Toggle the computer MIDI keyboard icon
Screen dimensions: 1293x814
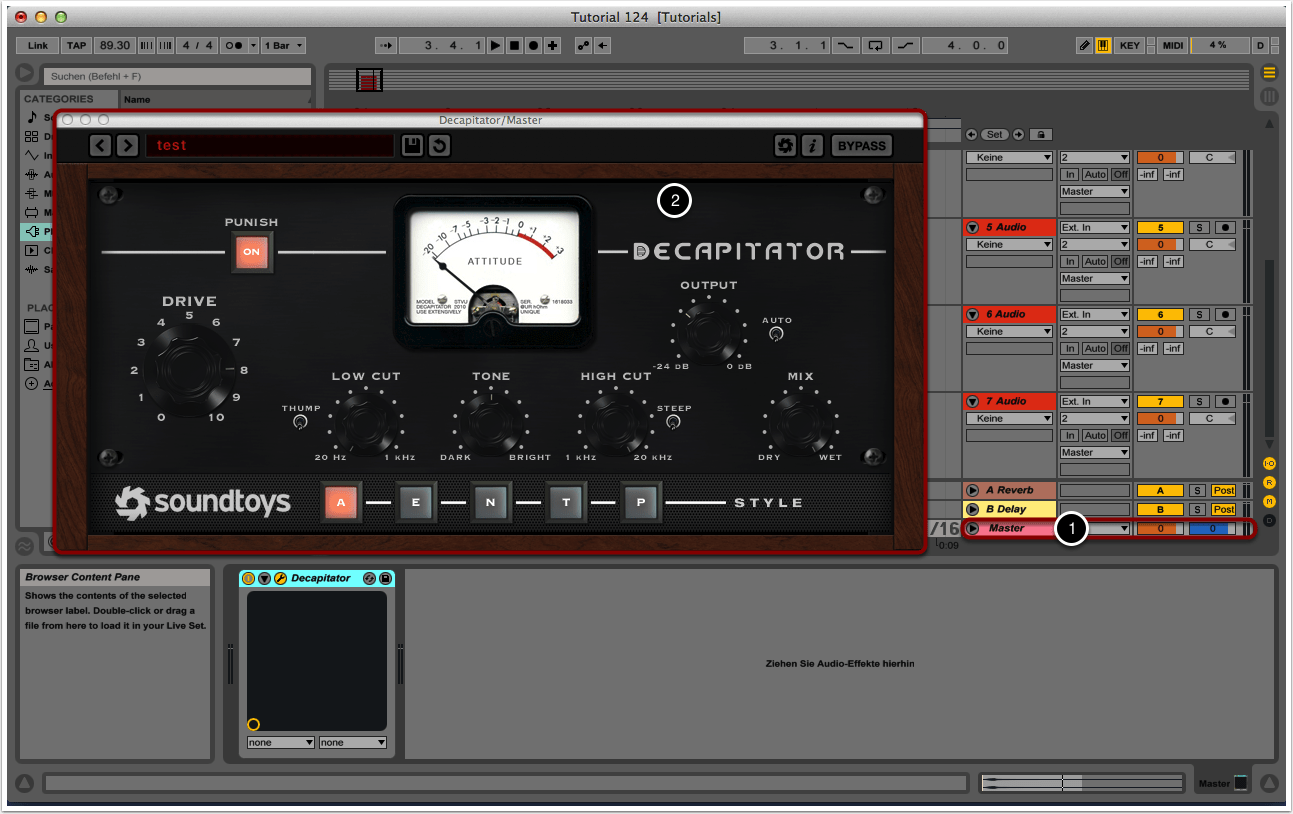(x=1103, y=46)
